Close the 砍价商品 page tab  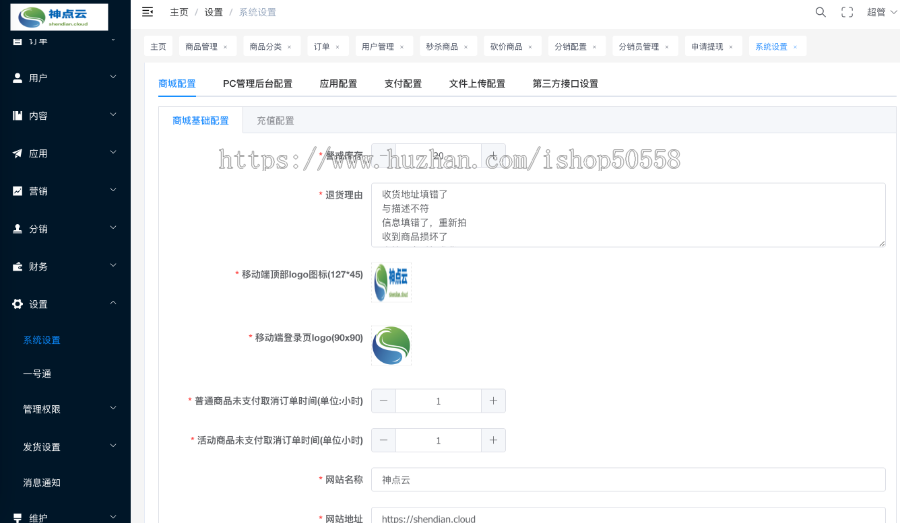pos(530,47)
